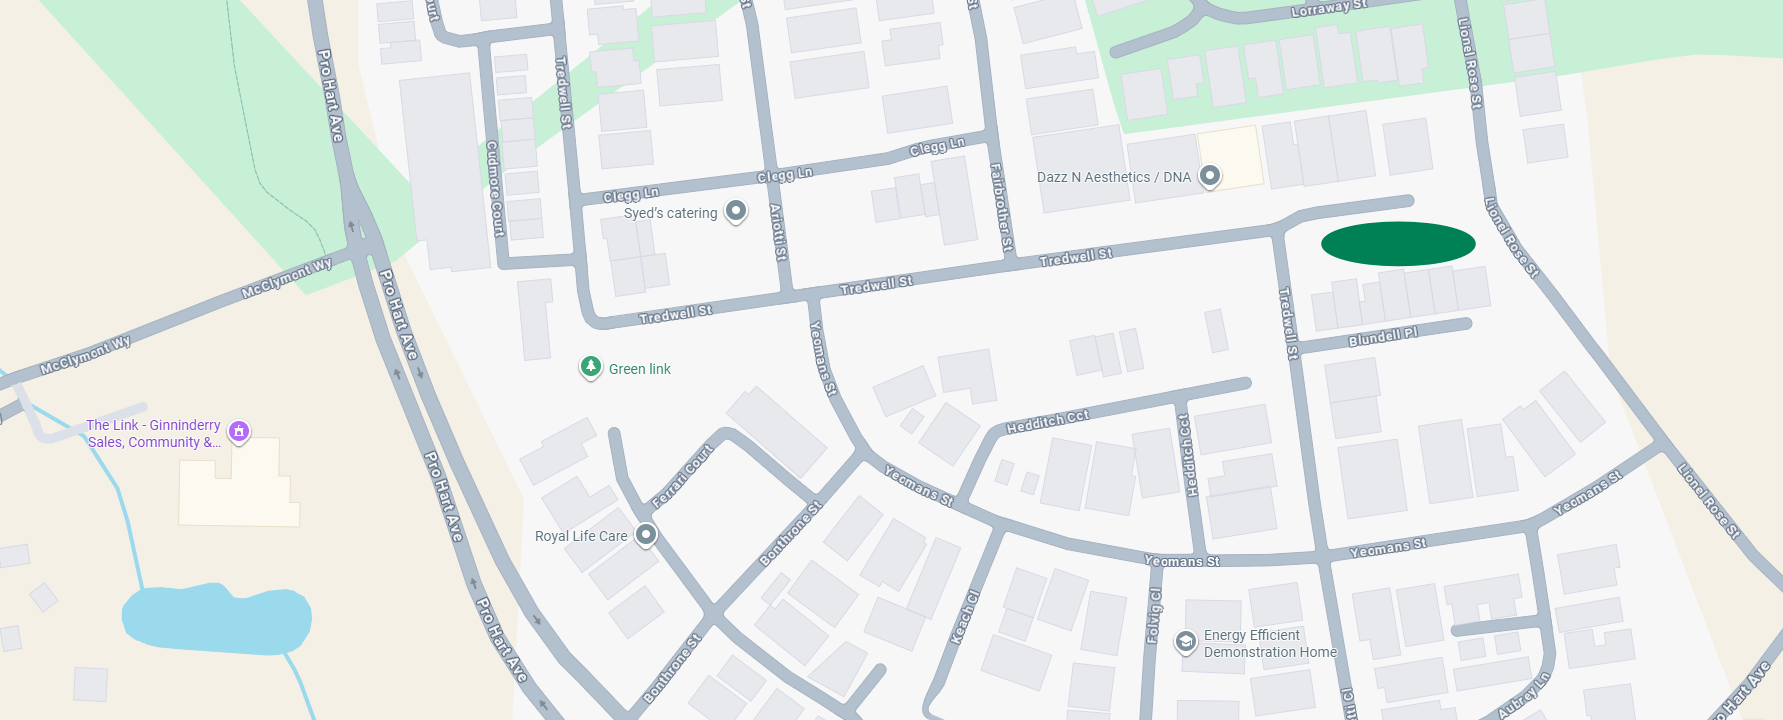This screenshot has height=720, width=1783.
Task: Open Royal Life Care text label
Action: click(x=581, y=536)
